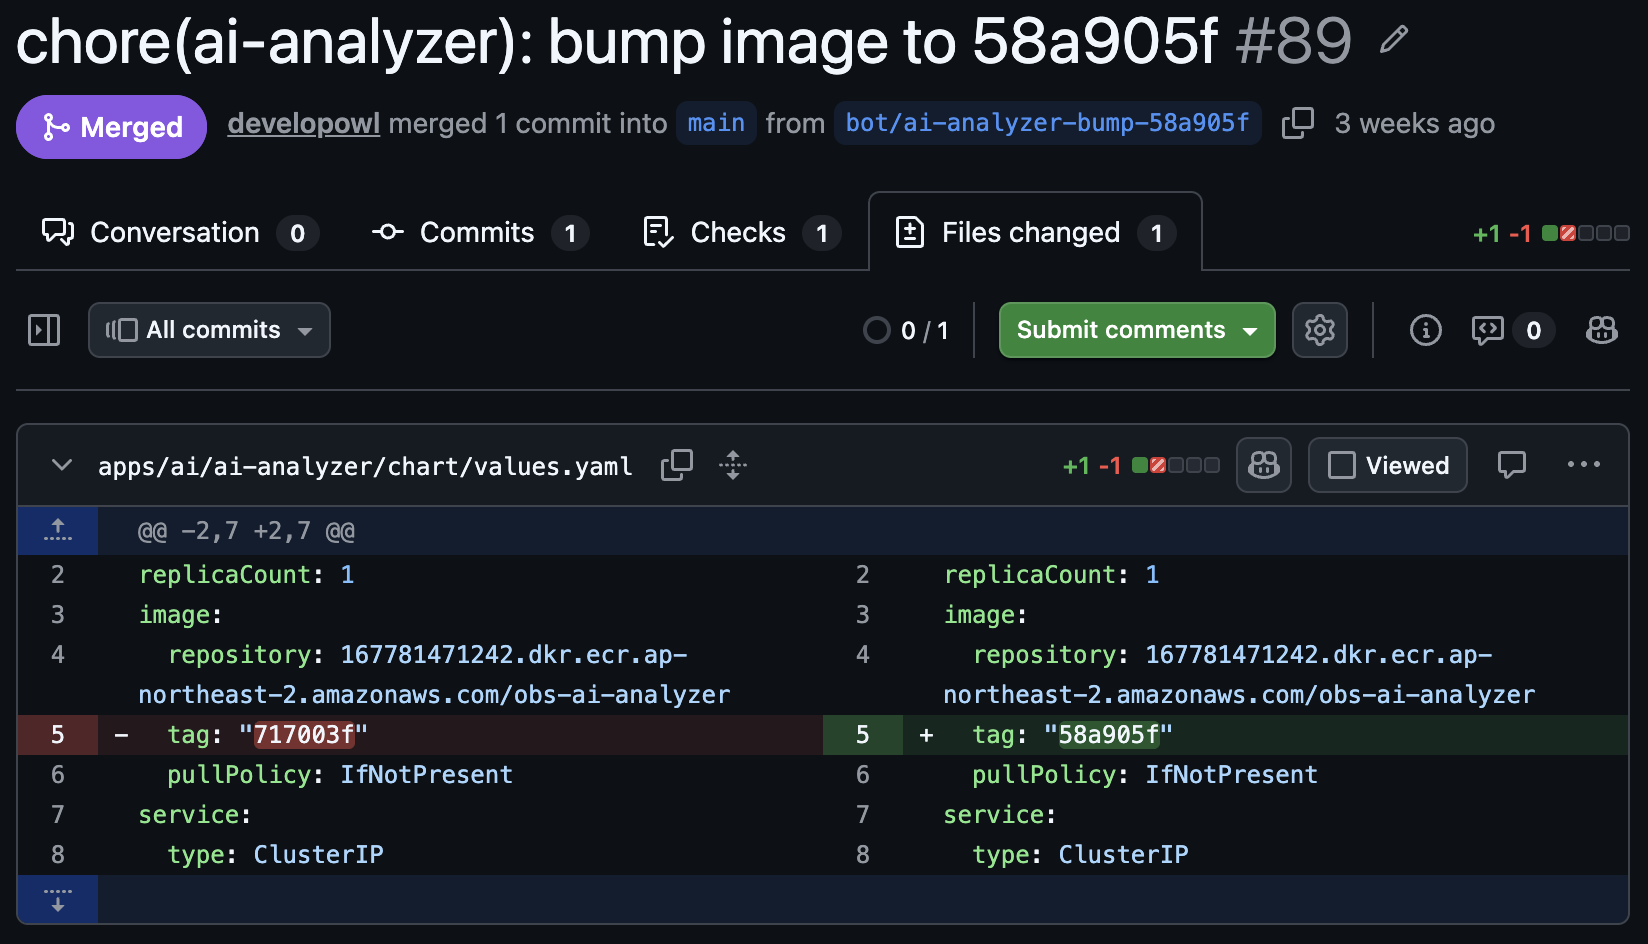Click the apps/ai/ai-analyzer/chart/values.yaml file name
This screenshot has width=1648, height=944.
pyautogui.click(x=365, y=466)
